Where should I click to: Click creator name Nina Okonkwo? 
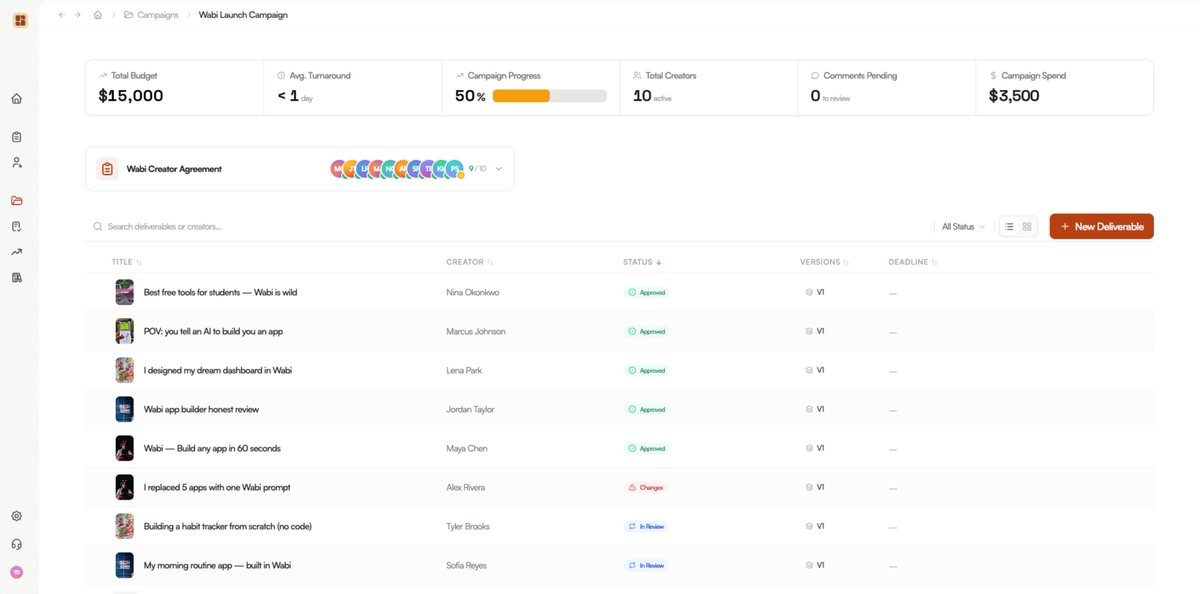474,293
